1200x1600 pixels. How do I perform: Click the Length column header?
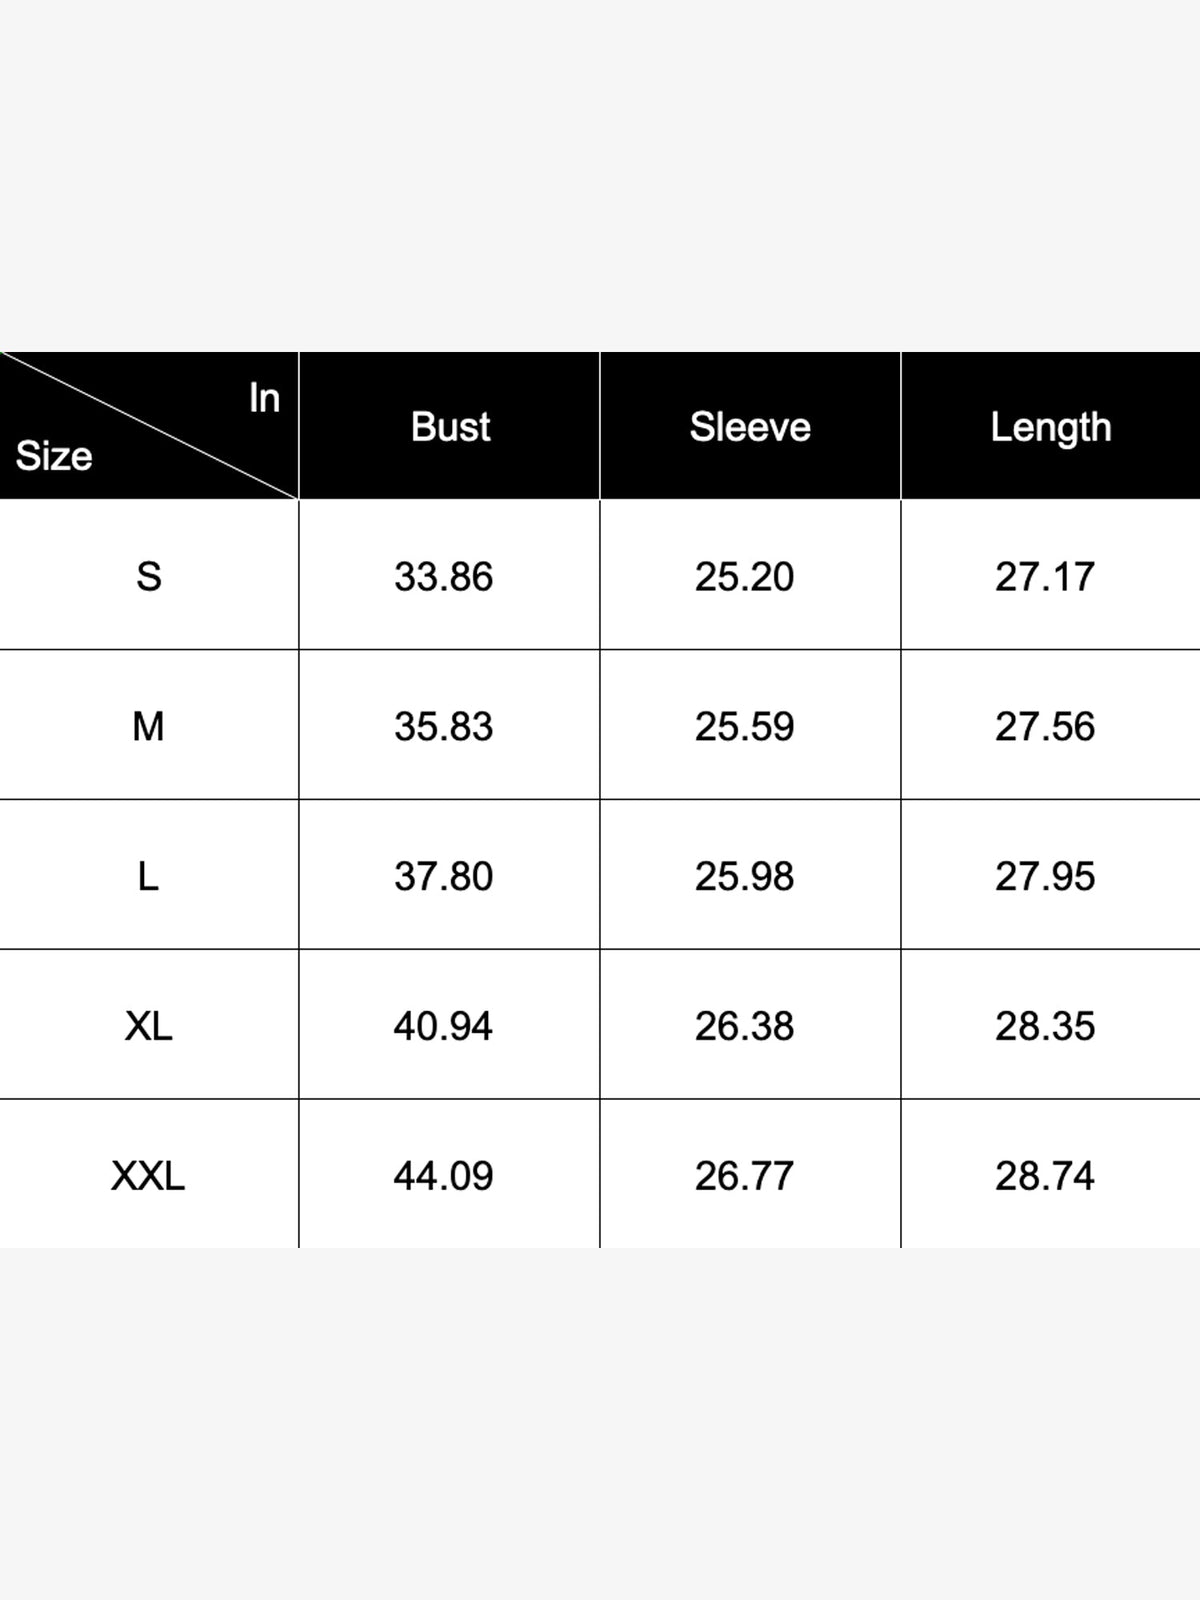point(1051,428)
